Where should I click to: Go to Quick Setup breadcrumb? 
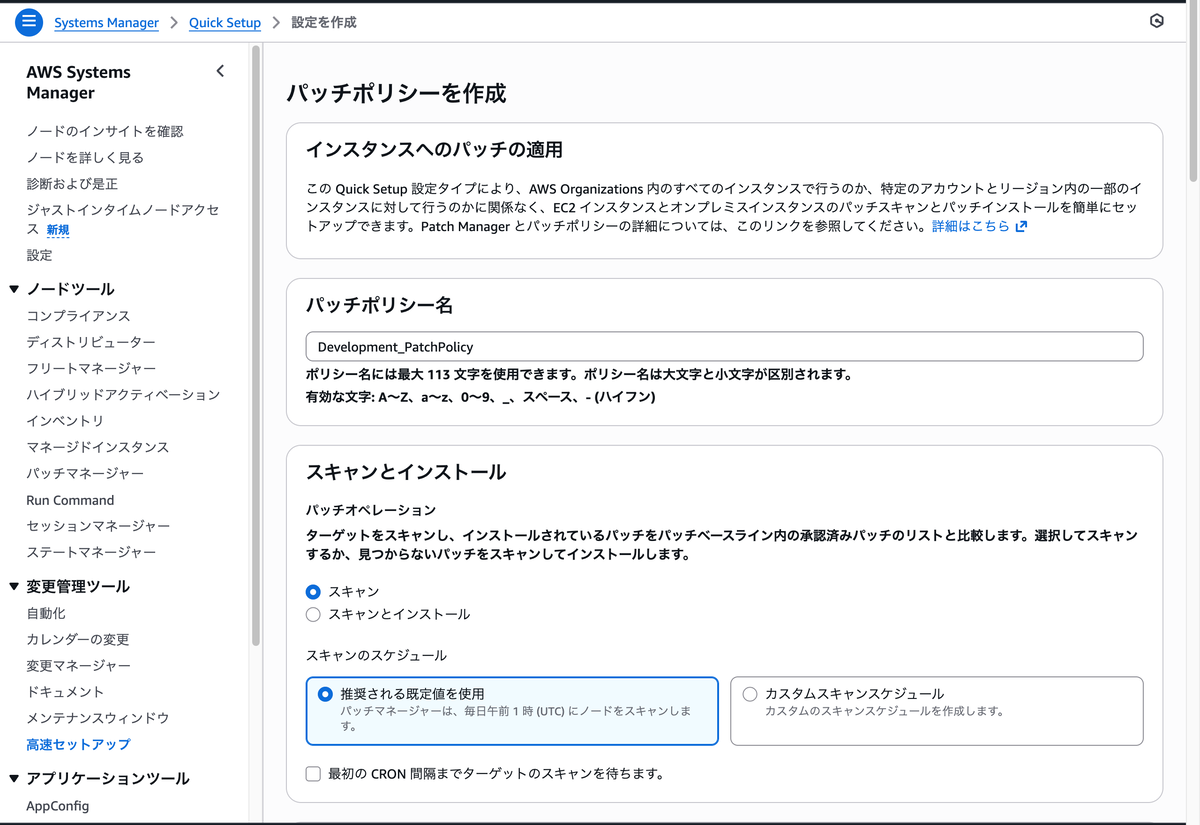225,22
